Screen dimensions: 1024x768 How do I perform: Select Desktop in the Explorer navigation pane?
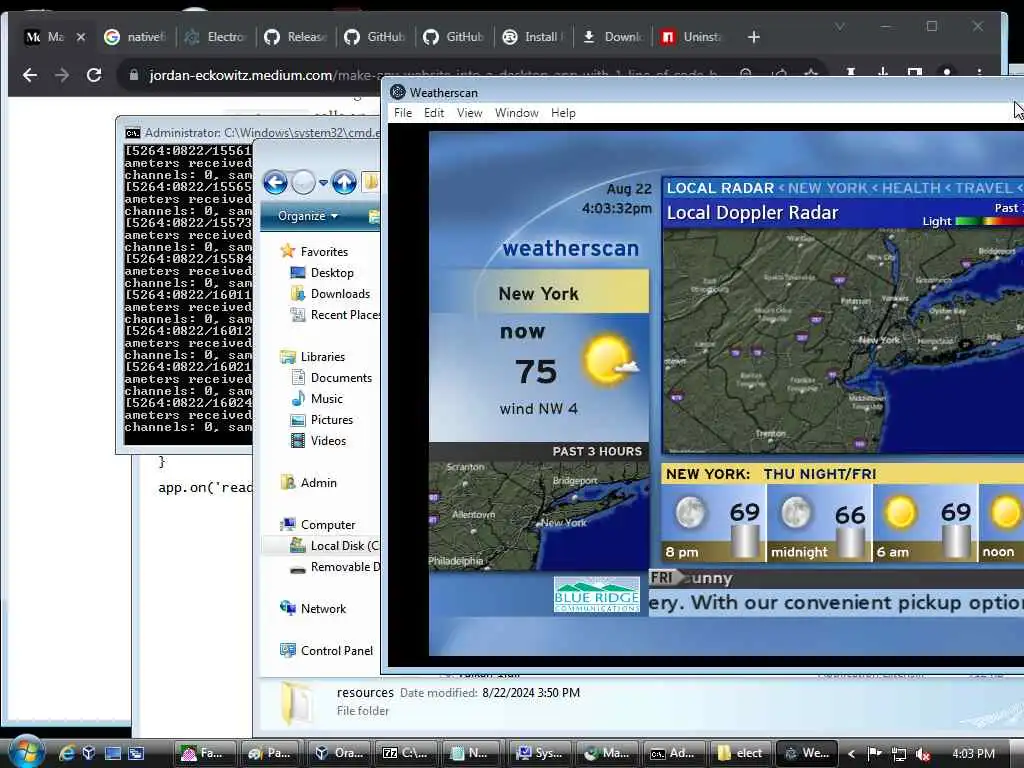pyautogui.click(x=332, y=273)
